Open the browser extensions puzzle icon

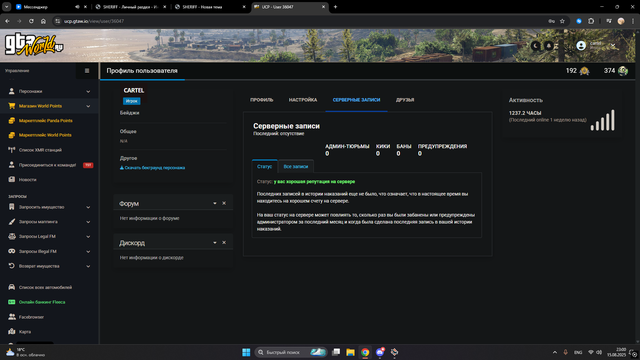tap(591, 21)
